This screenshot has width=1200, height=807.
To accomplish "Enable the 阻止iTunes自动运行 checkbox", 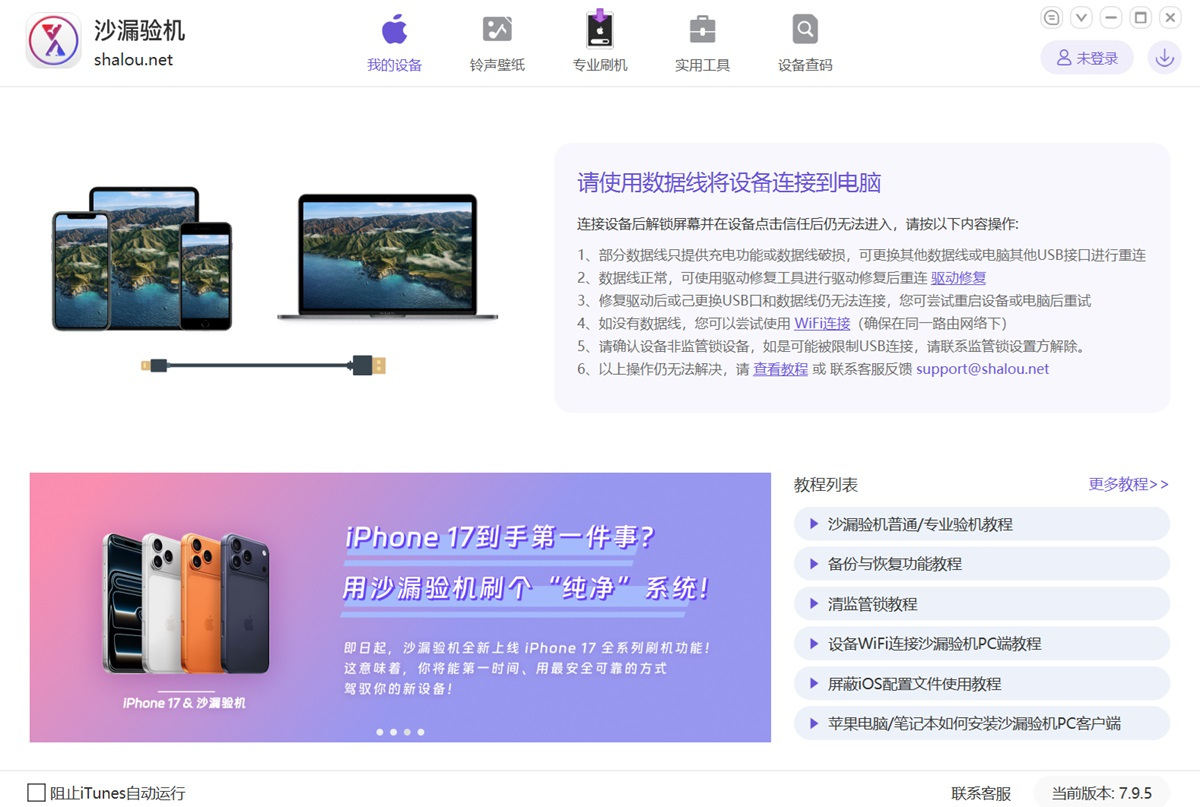I will tap(36, 793).
